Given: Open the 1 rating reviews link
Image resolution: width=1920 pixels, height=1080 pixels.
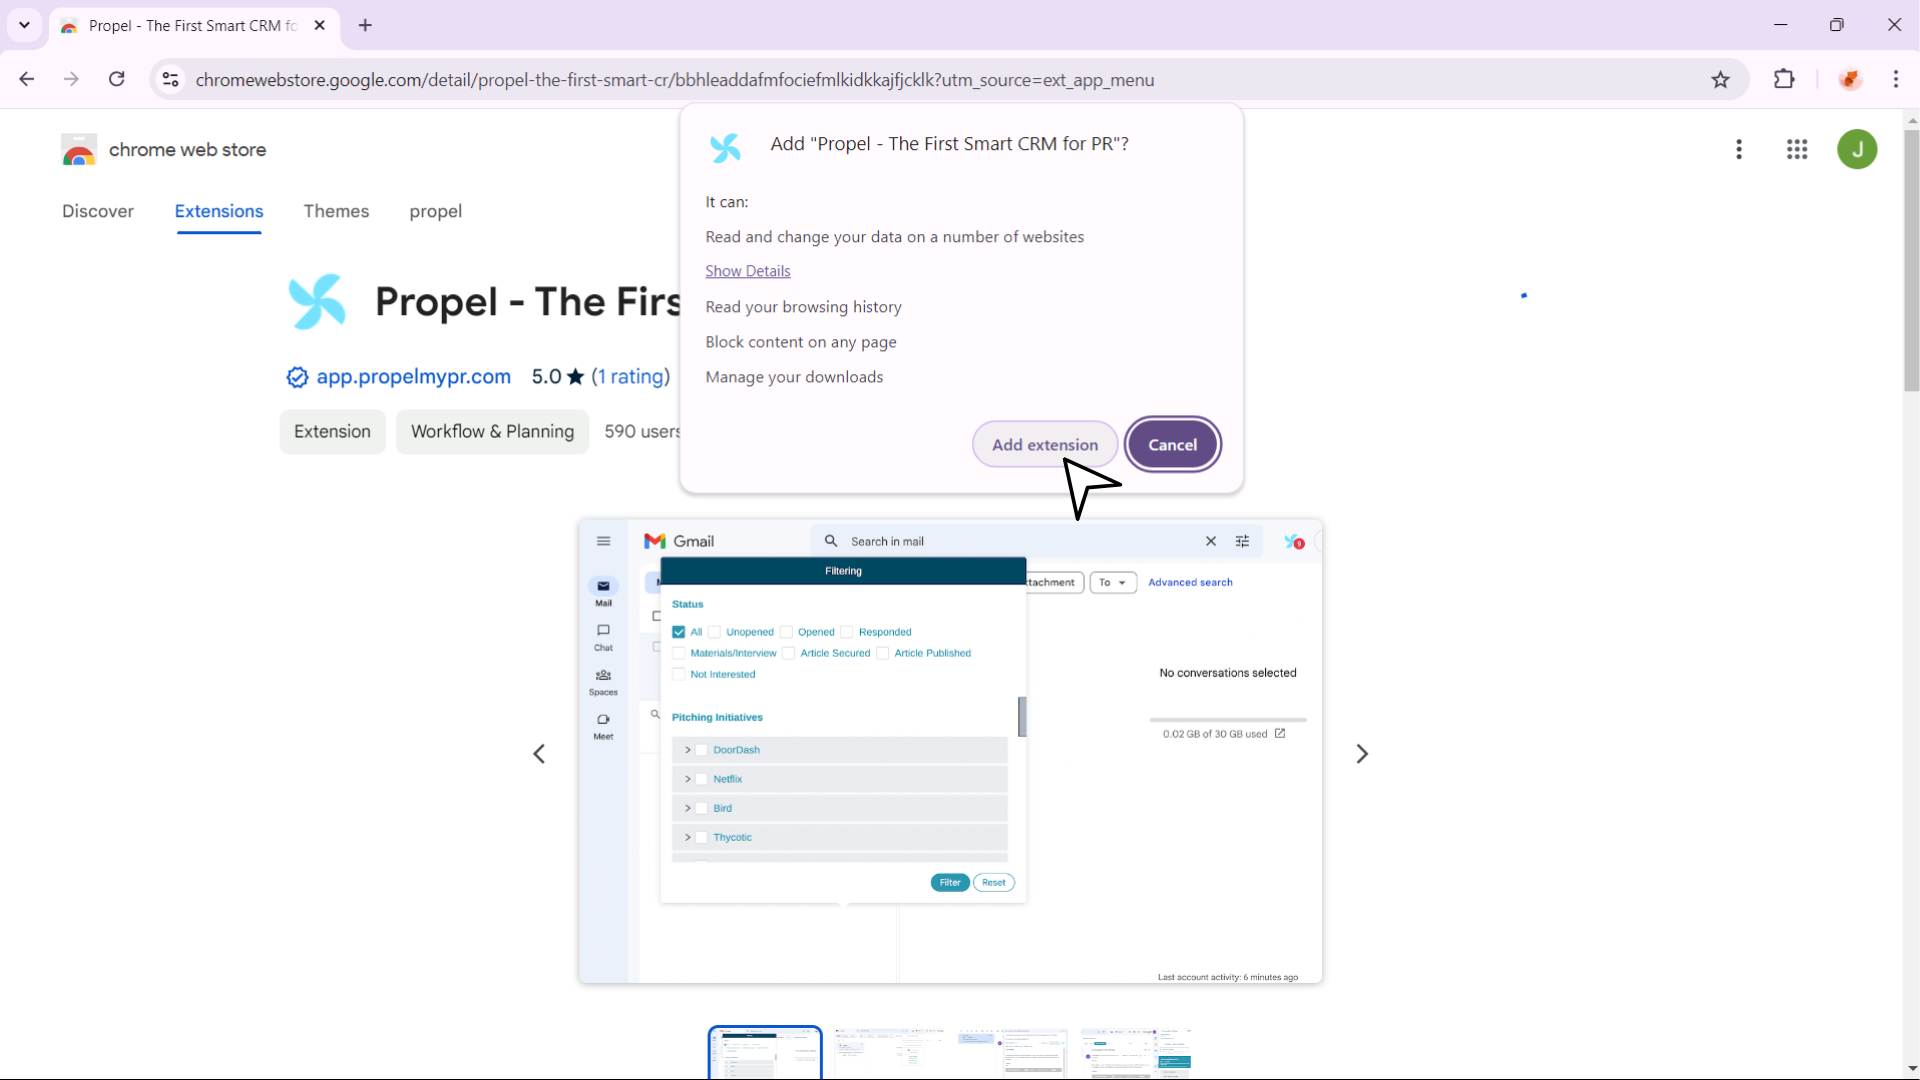Looking at the screenshot, I should point(630,377).
